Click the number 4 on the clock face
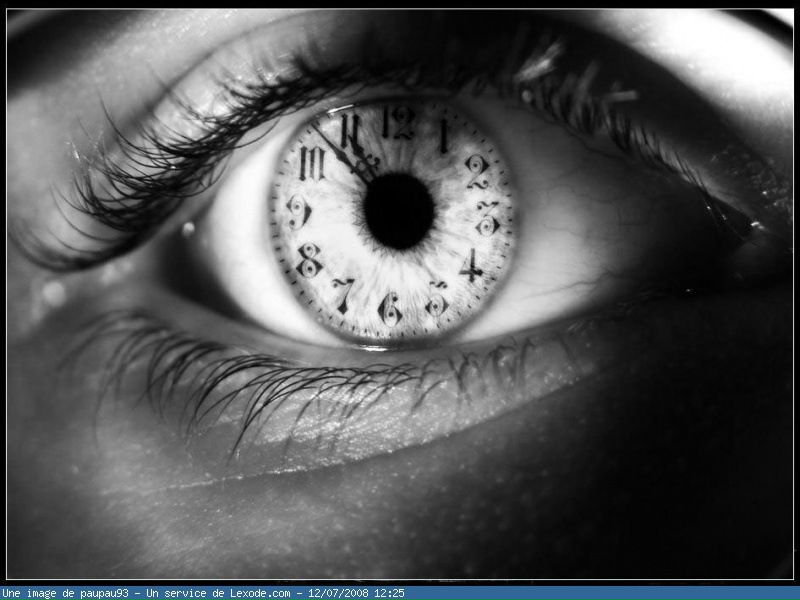Image resolution: width=800 pixels, height=600 pixels. [x=471, y=265]
